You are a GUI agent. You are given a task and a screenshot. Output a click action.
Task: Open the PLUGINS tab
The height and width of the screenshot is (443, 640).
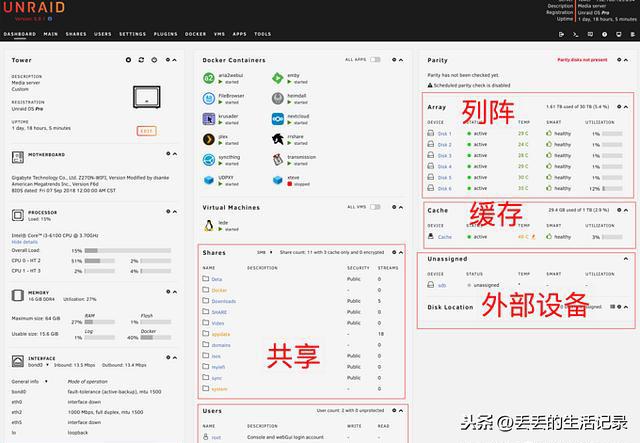pos(165,34)
